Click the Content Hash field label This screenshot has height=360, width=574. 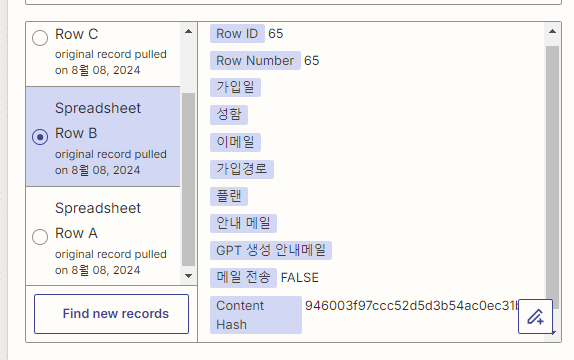pyautogui.click(x=256, y=315)
